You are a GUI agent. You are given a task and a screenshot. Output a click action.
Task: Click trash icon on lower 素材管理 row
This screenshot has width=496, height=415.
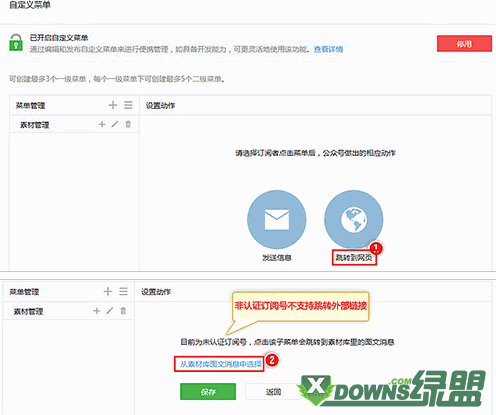click(123, 311)
